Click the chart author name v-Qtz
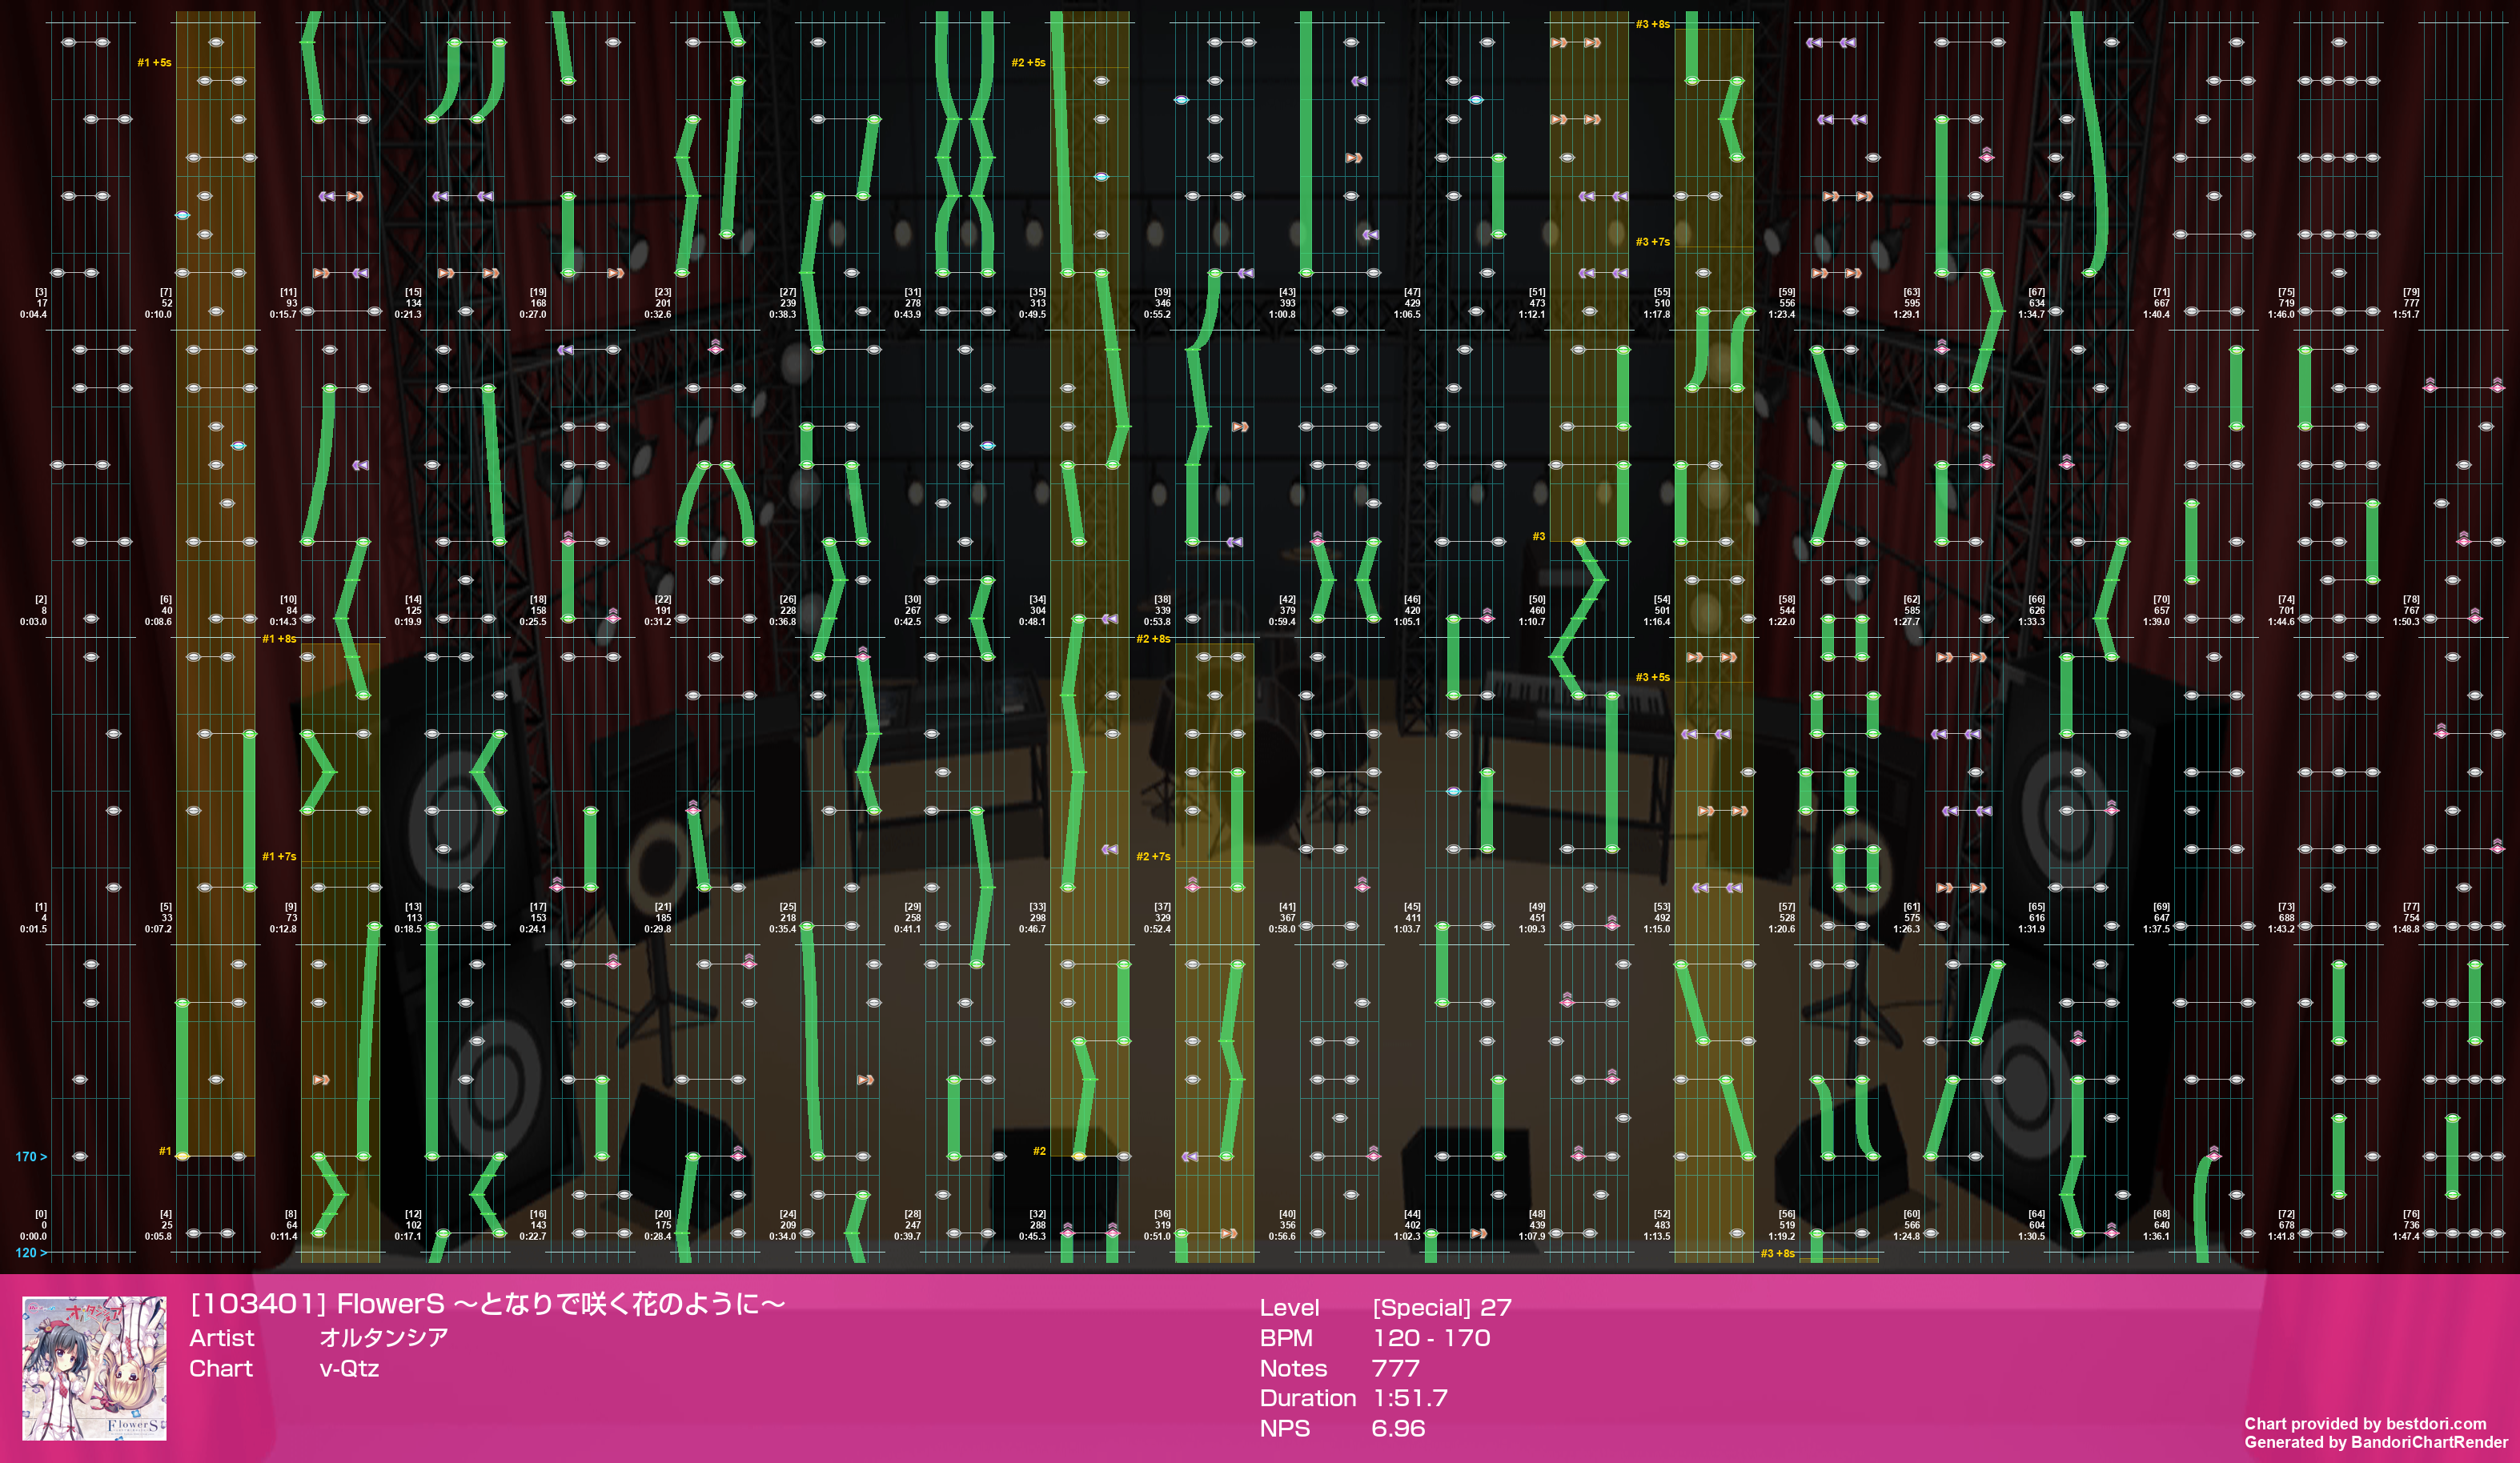Image resolution: width=2520 pixels, height=1463 pixels. coord(349,1368)
